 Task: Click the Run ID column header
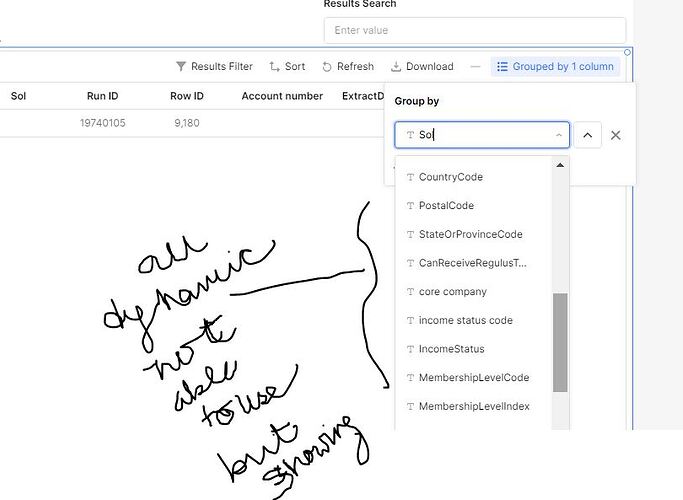(102, 96)
